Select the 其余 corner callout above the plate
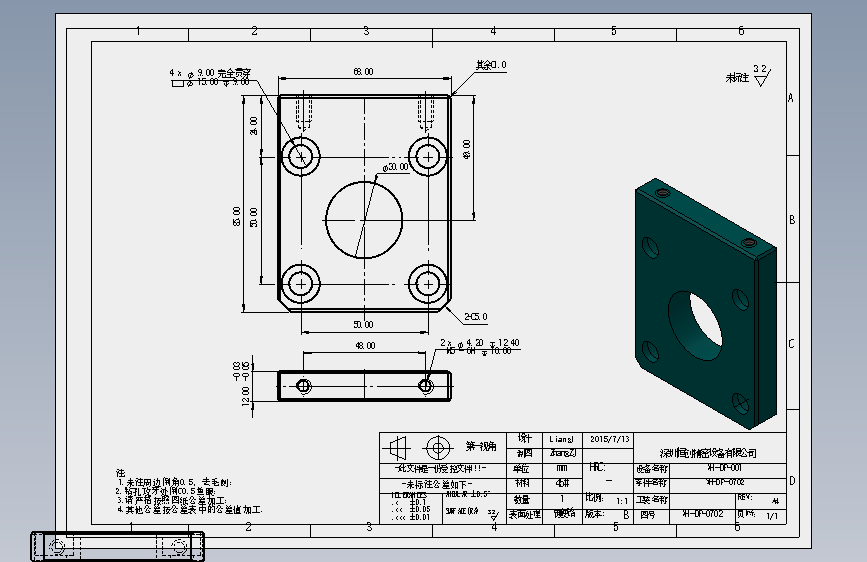Screen dimensions: 867x562 click(x=491, y=65)
